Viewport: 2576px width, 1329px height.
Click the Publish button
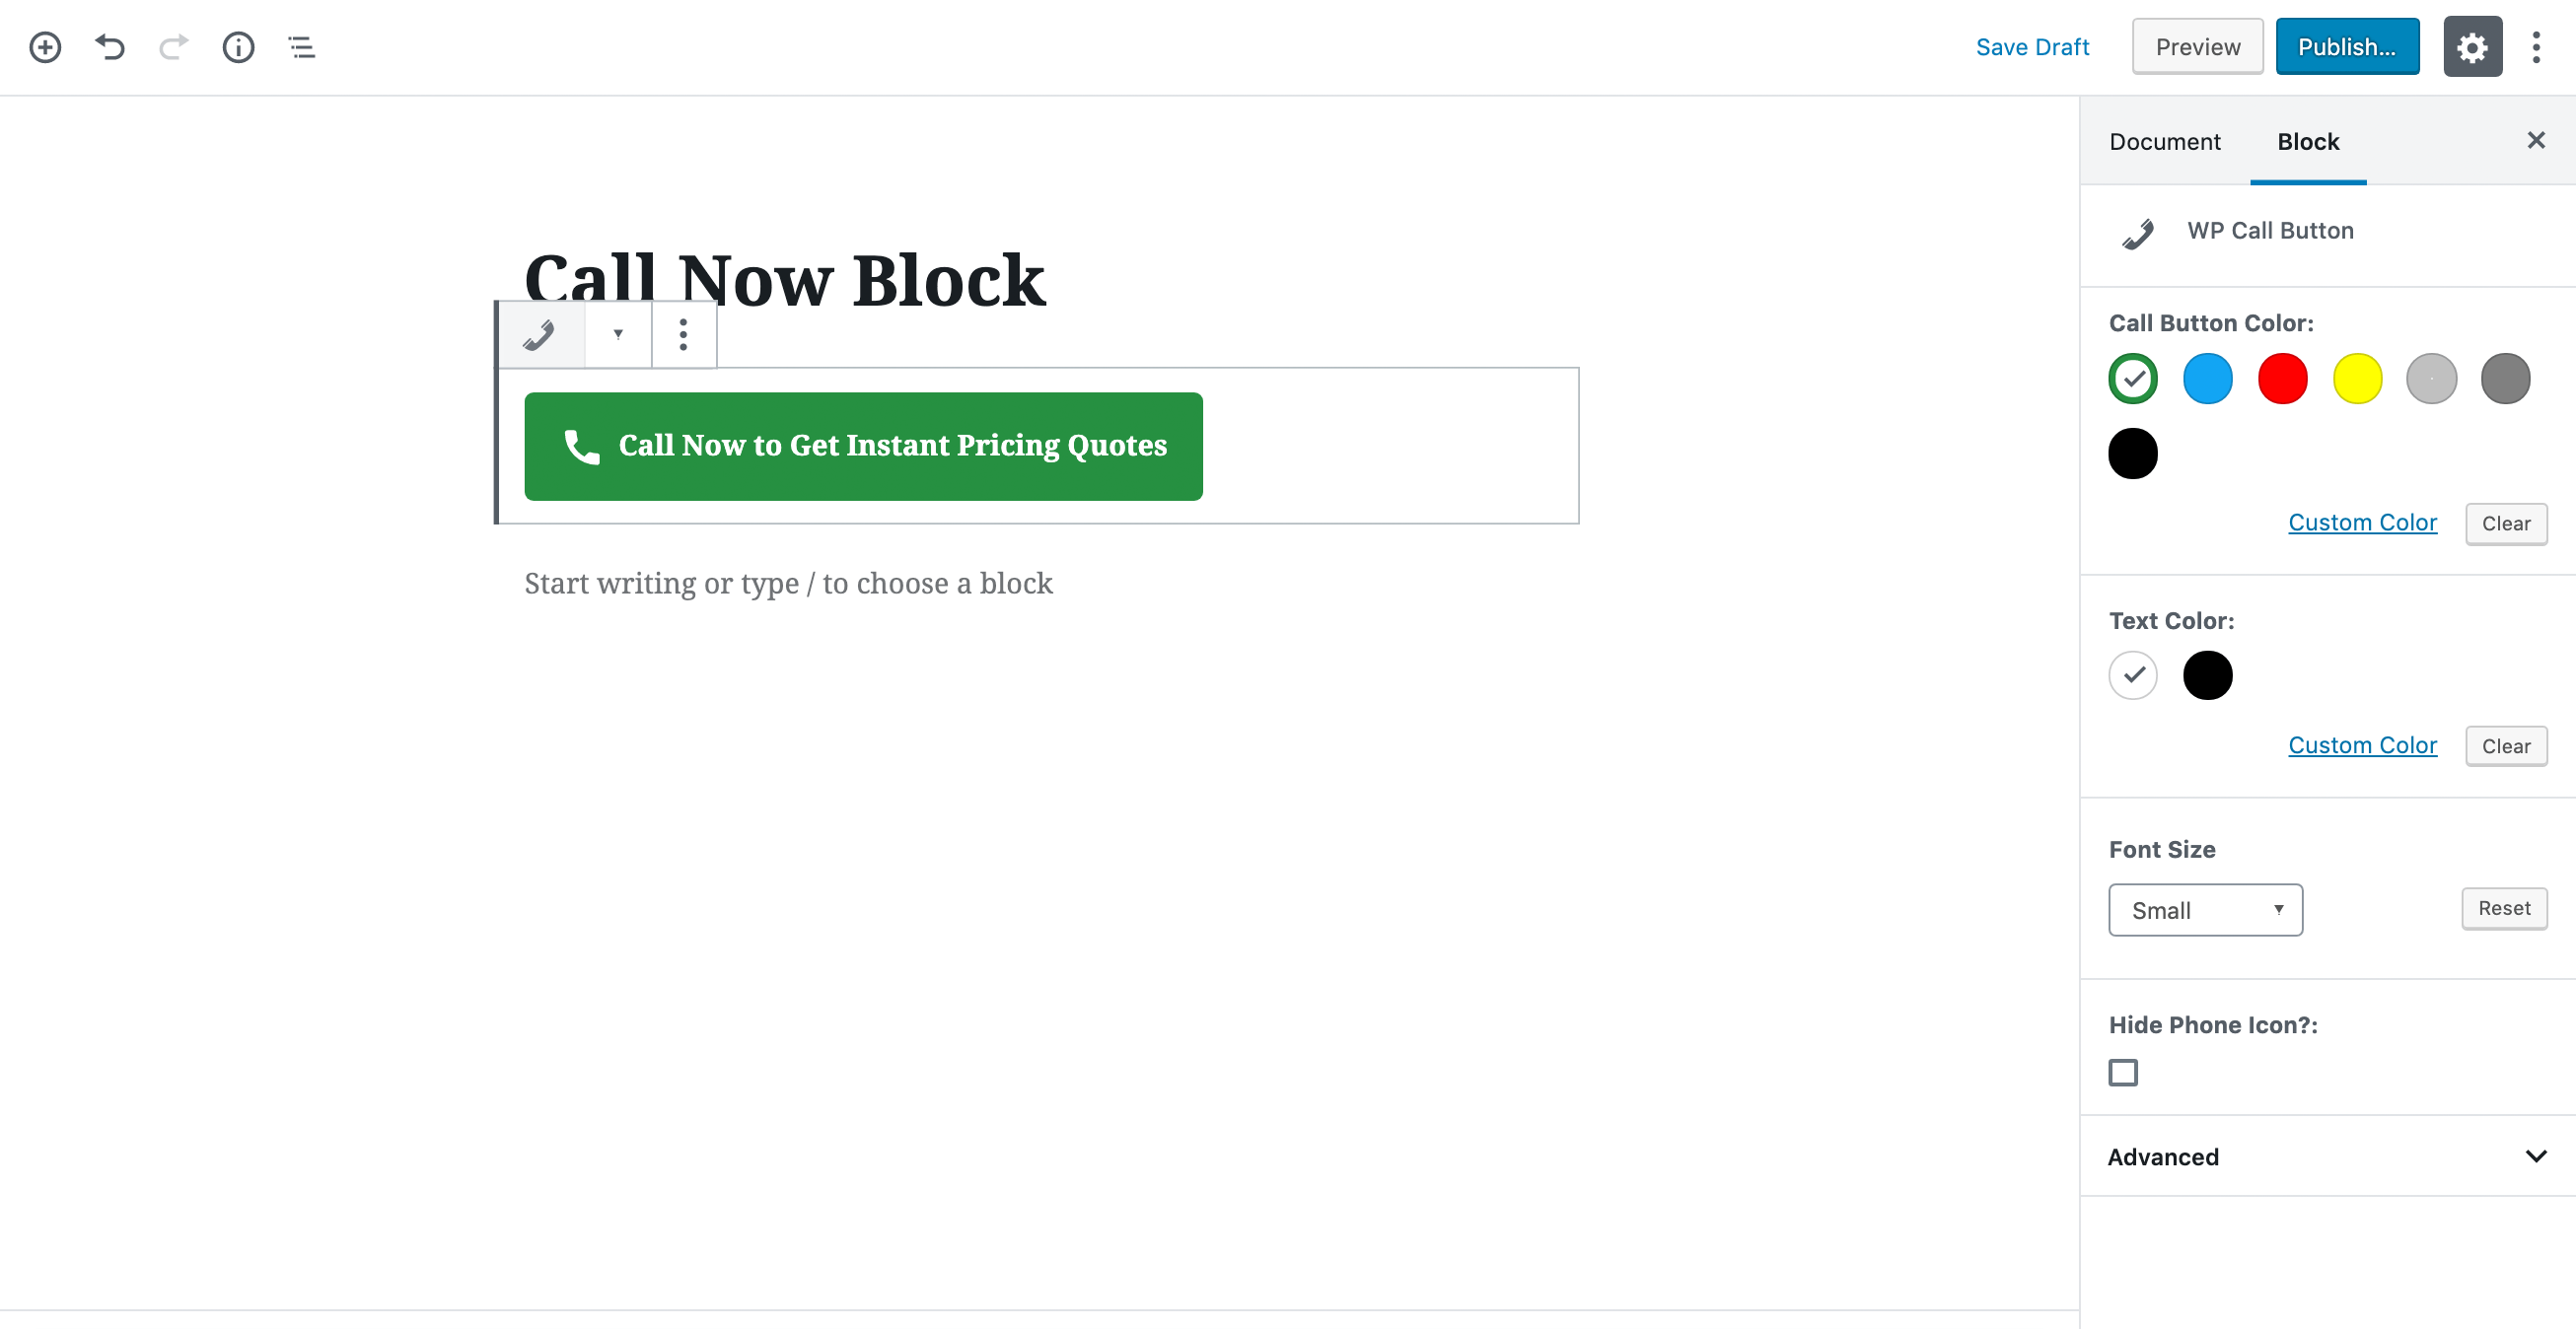point(2347,45)
